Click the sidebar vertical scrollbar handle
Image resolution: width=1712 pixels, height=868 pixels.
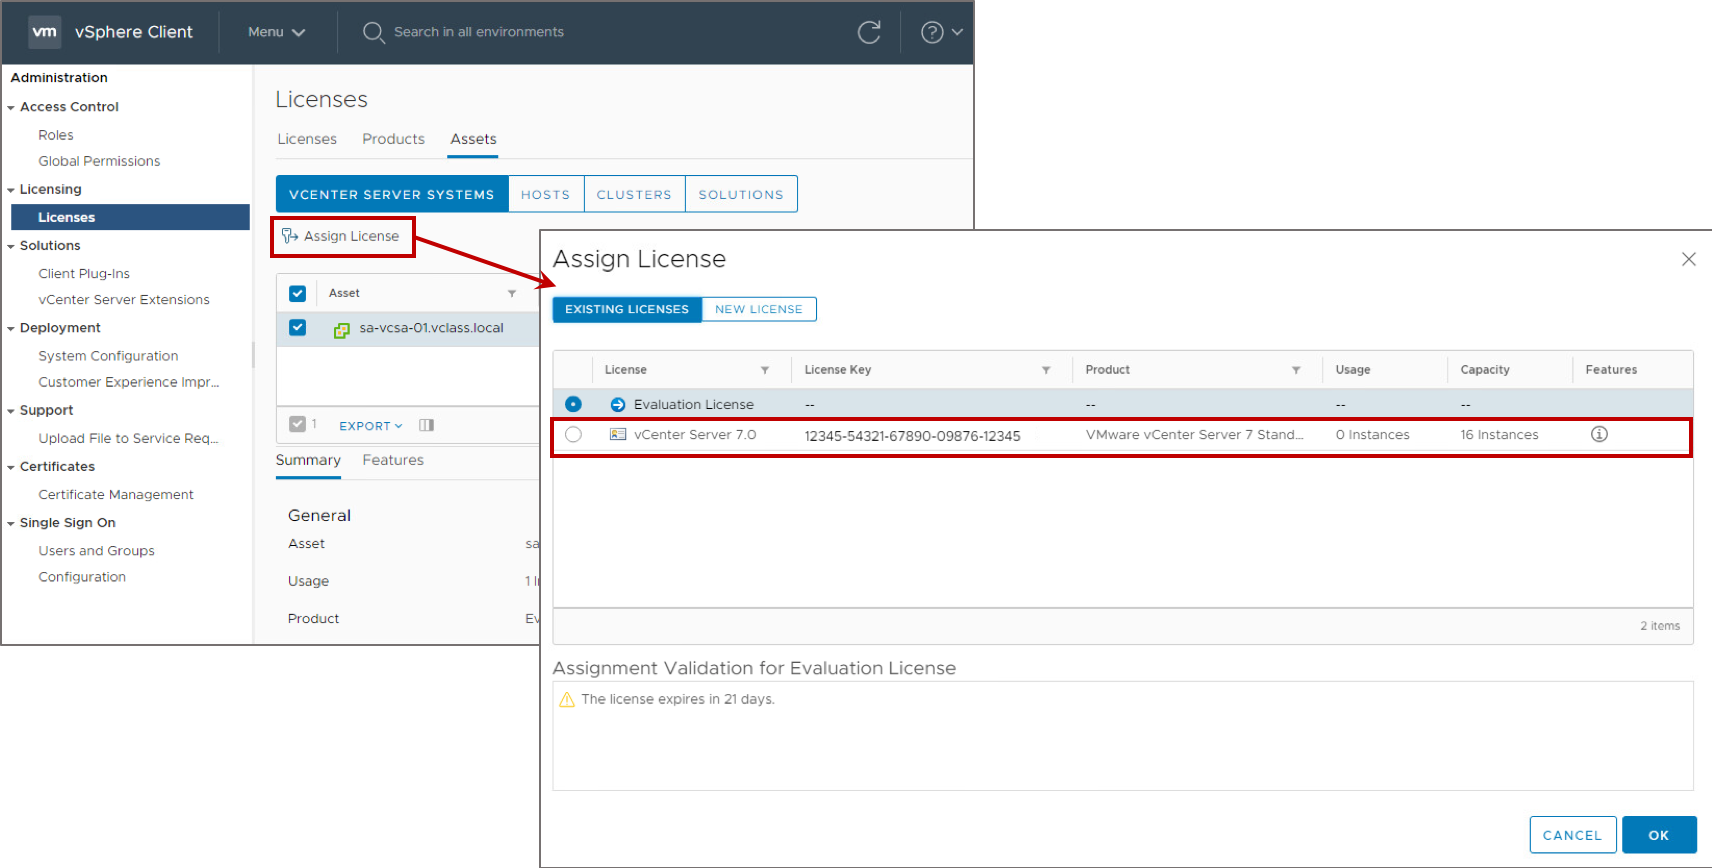pos(253,355)
